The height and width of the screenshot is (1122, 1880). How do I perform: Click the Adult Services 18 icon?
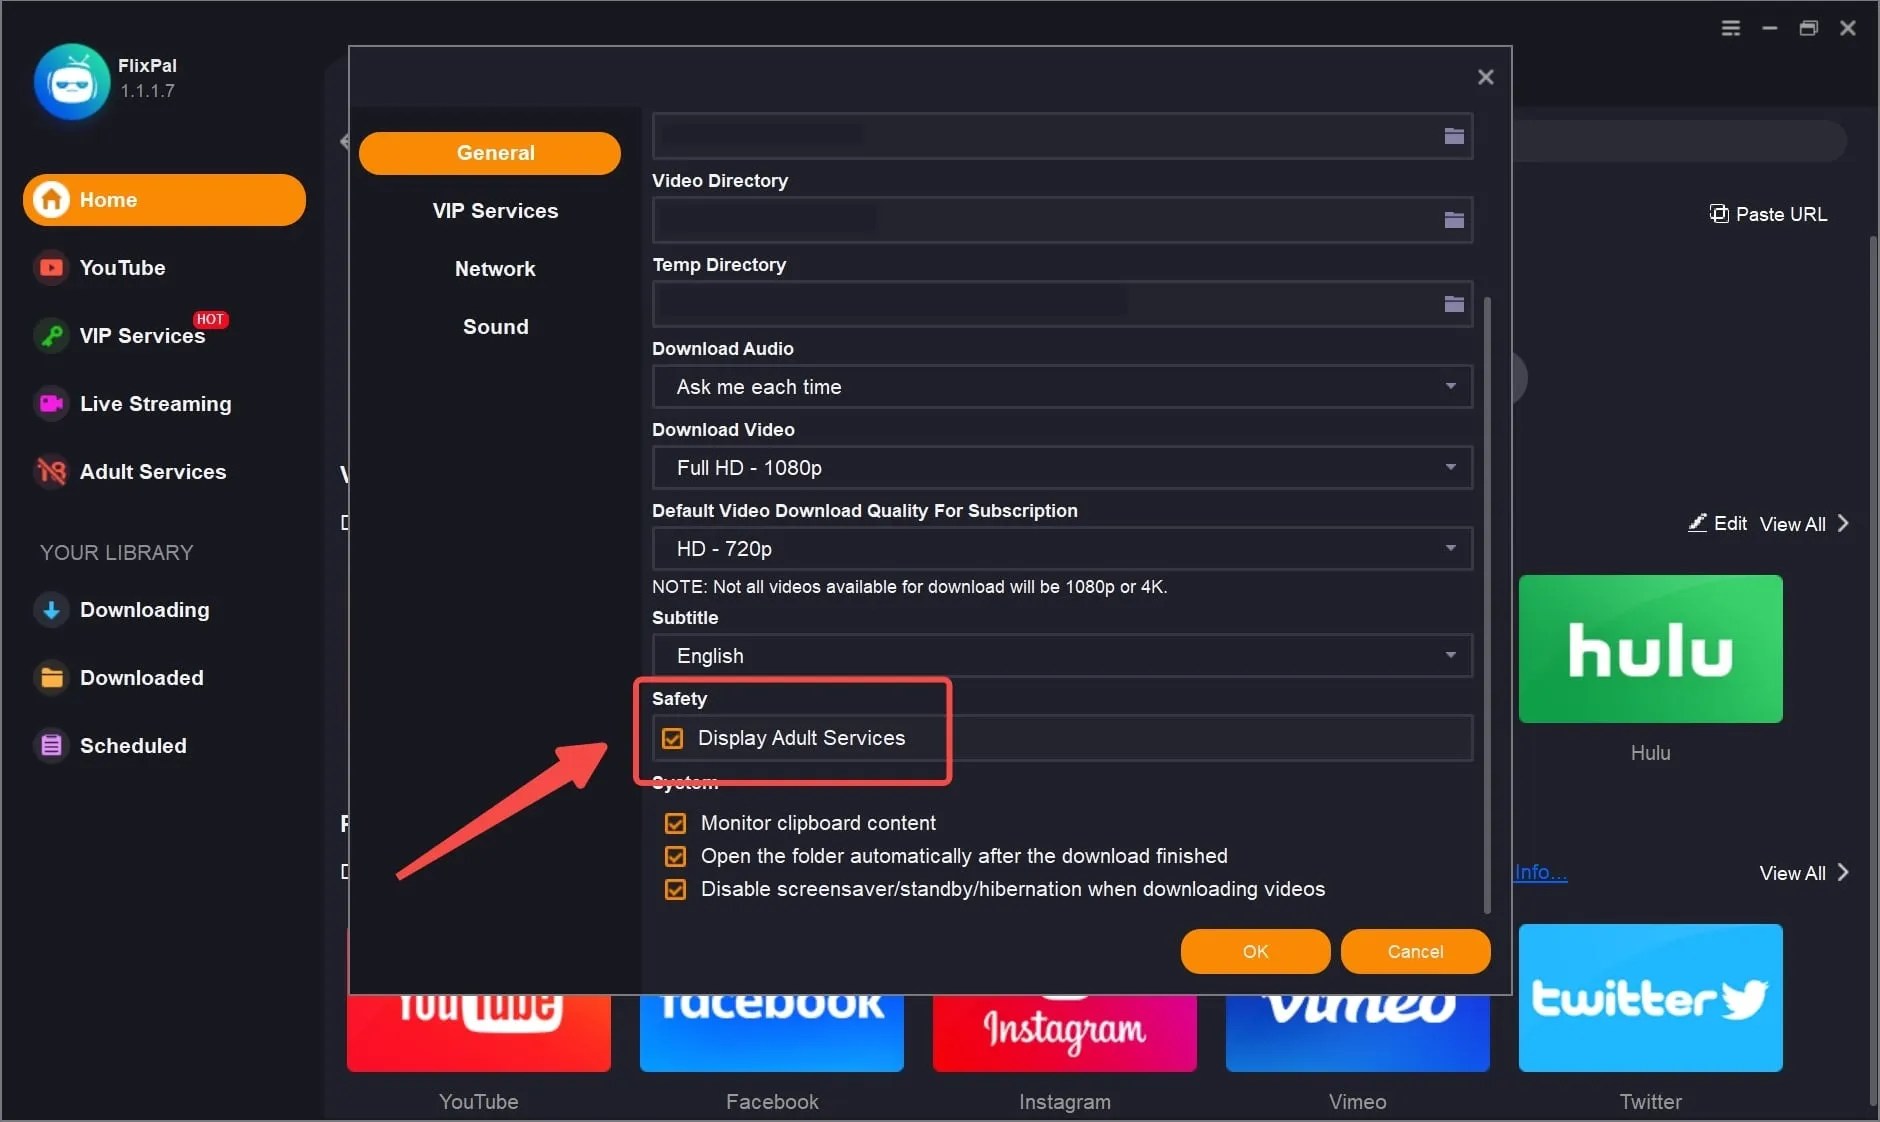tap(51, 472)
